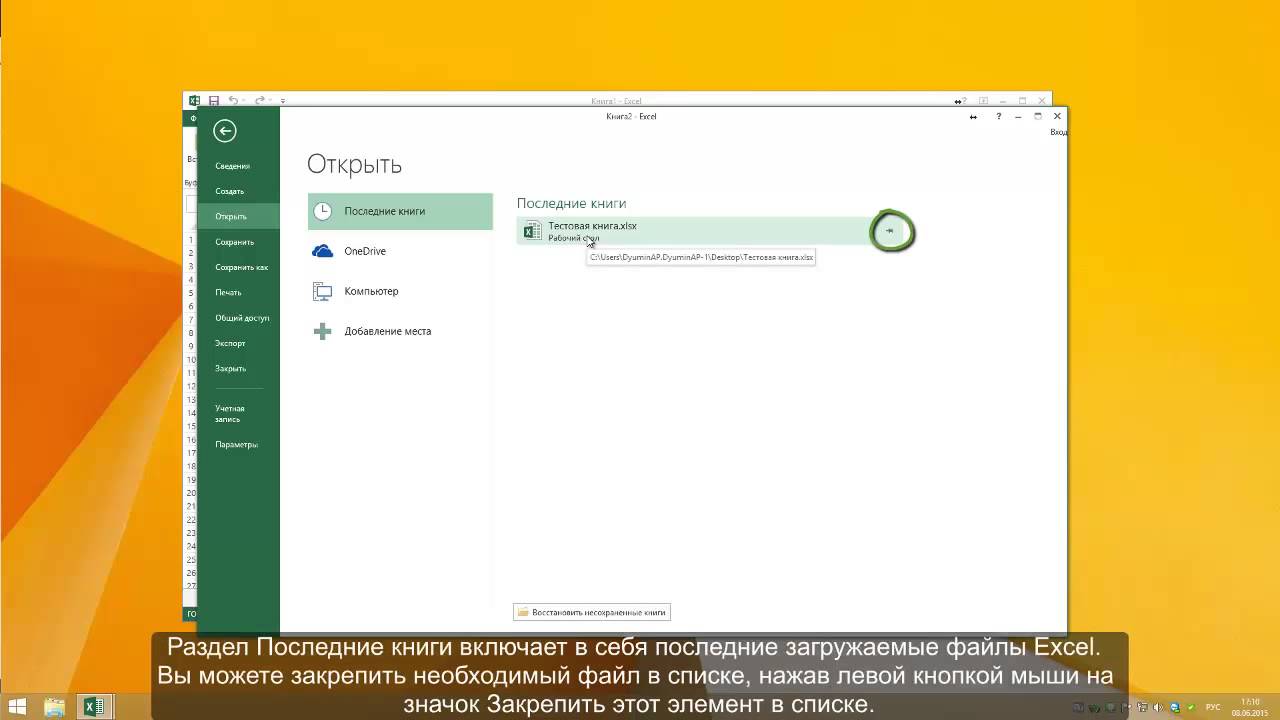
Task: Open taskbar clock and date
Action: (1250, 707)
